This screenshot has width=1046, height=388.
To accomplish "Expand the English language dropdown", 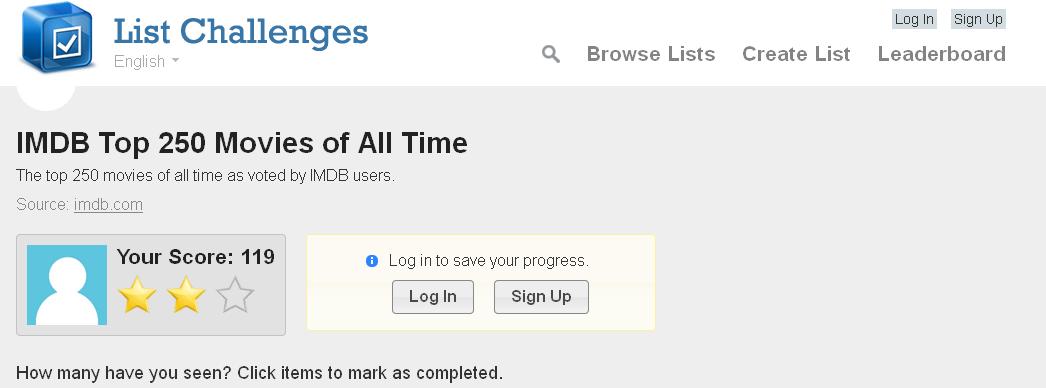I will (x=147, y=61).
